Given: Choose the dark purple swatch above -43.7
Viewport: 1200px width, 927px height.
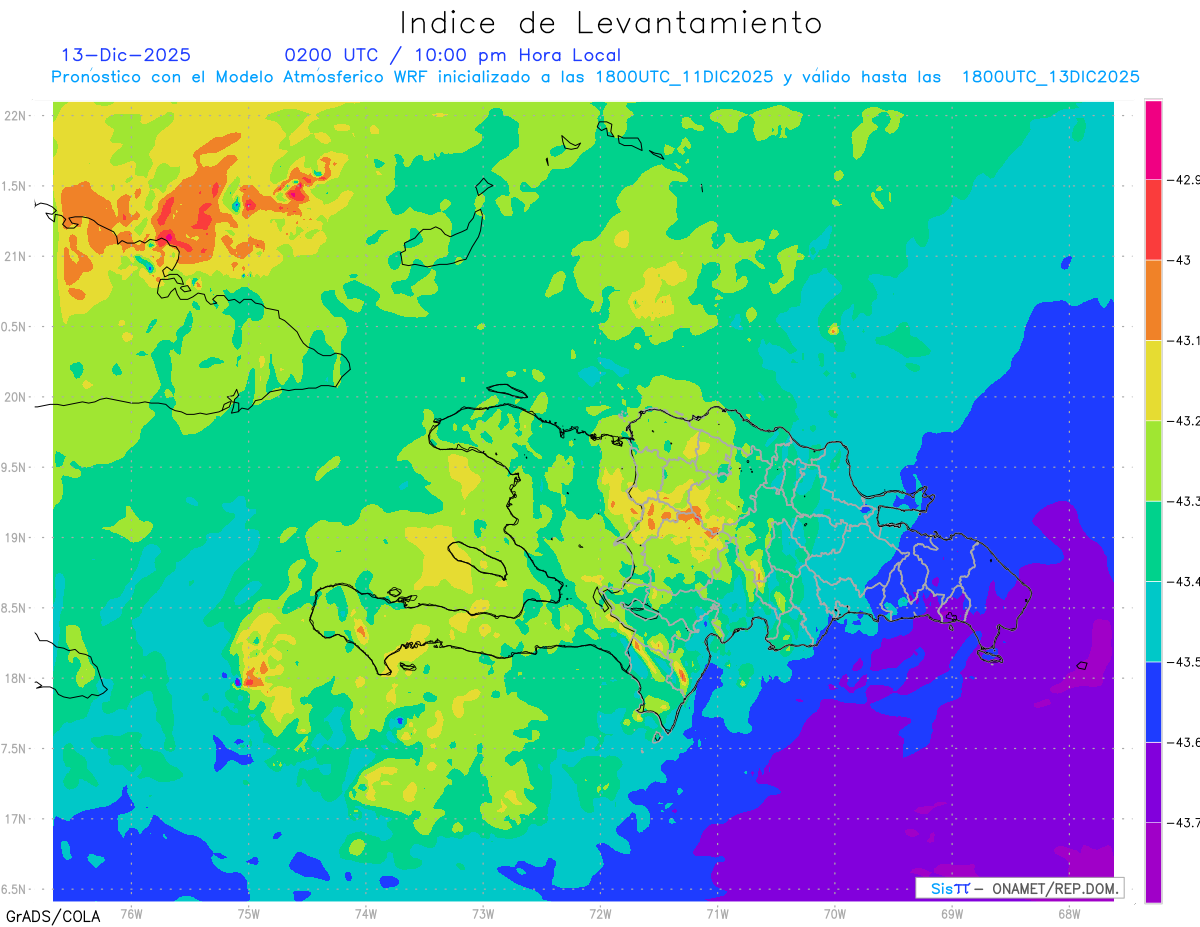Looking at the screenshot, I should (1153, 782).
